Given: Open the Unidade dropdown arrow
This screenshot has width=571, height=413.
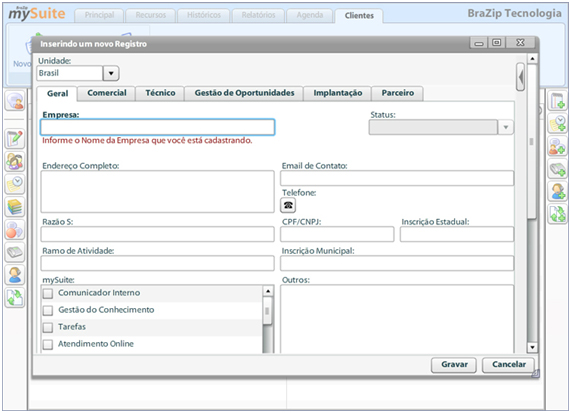Looking at the screenshot, I should (111, 74).
